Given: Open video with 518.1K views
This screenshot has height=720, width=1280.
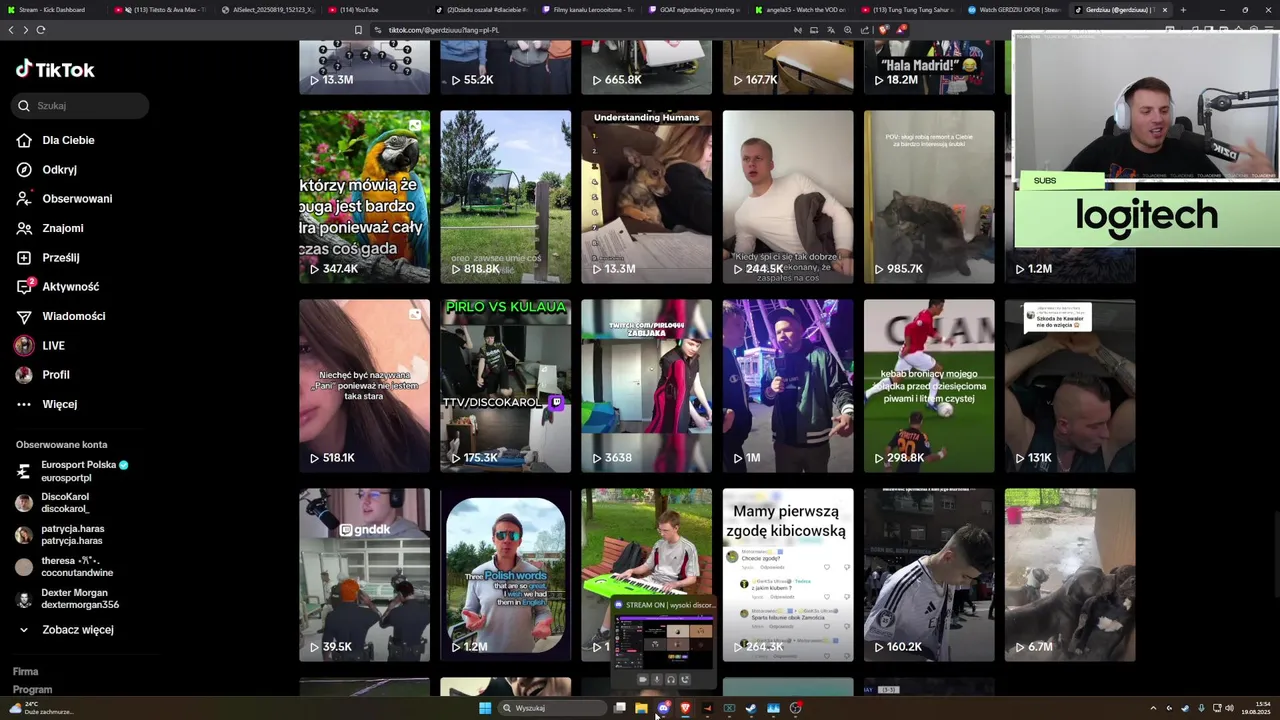Looking at the screenshot, I should pyautogui.click(x=364, y=386).
